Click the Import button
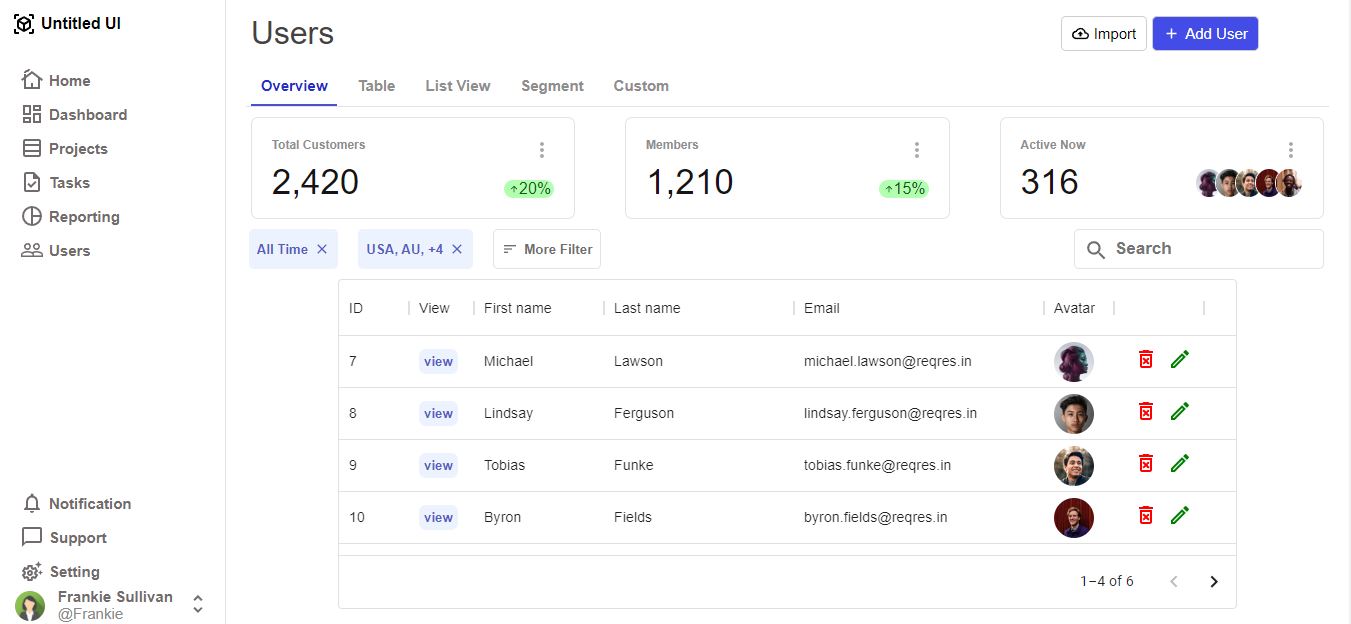 1103,34
